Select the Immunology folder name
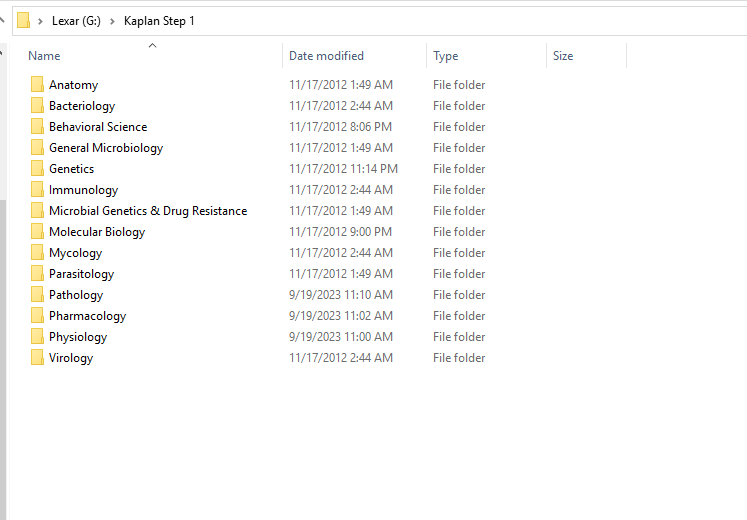 83,190
